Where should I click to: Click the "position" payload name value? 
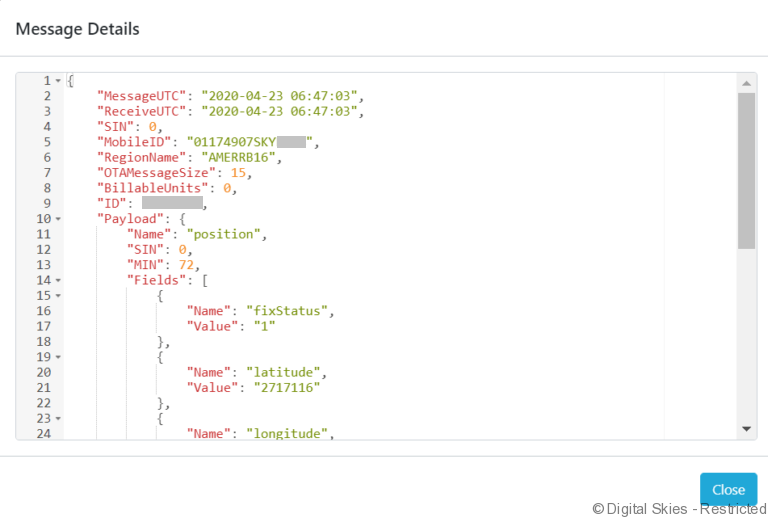tap(229, 234)
